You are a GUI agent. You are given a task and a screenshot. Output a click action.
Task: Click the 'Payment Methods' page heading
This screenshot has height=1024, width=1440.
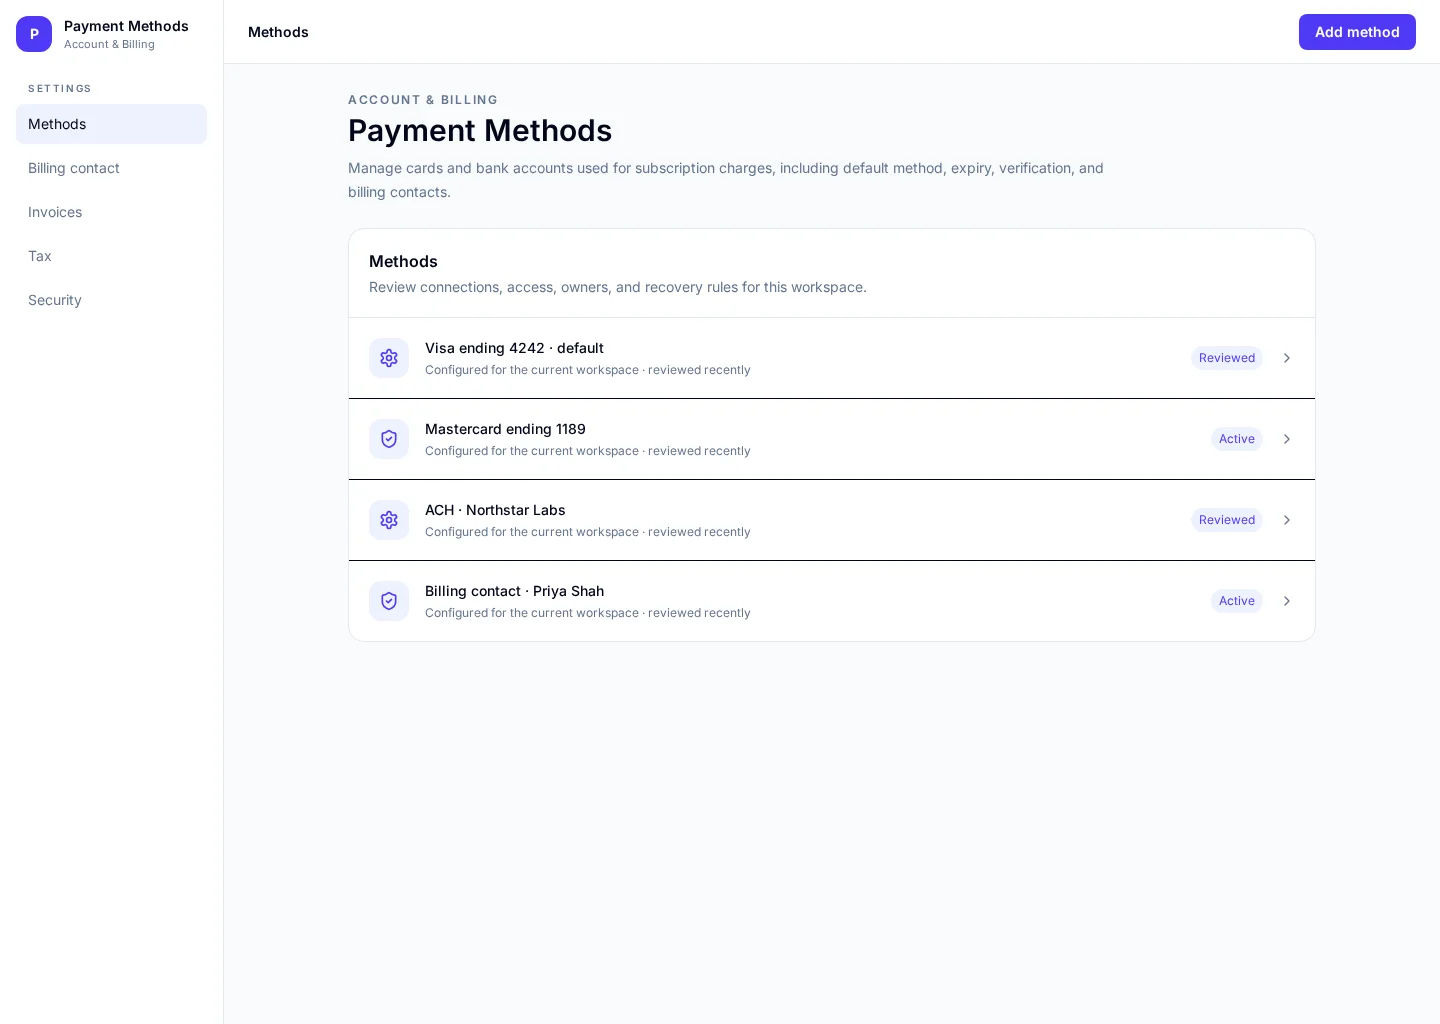(x=480, y=130)
